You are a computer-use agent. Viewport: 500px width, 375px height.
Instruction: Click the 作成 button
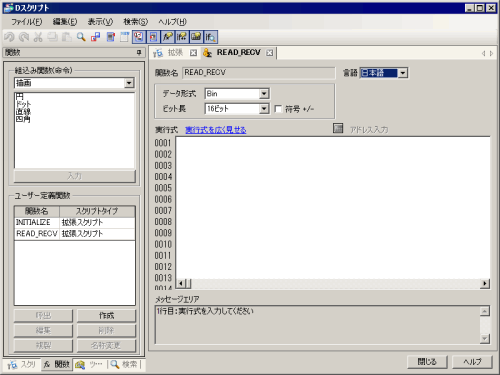[x=106, y=315]
